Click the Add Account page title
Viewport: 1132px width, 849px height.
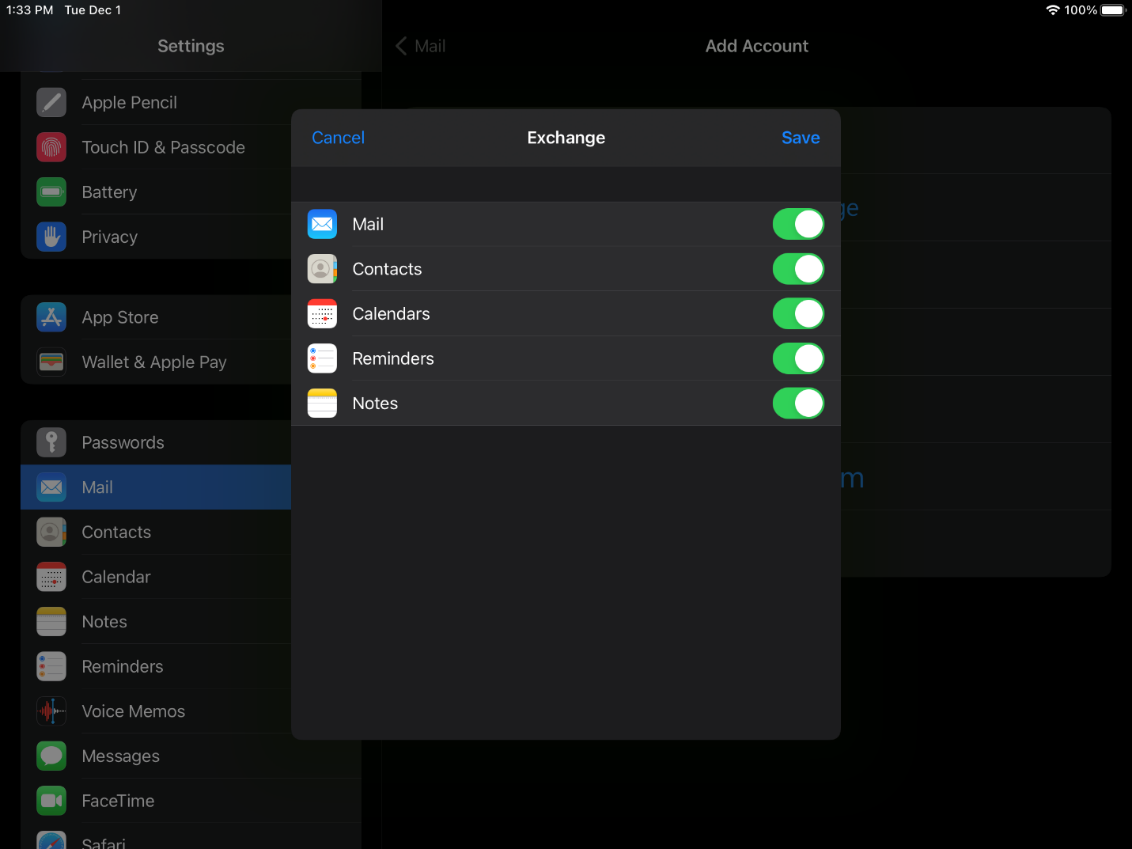coord(757,45)
